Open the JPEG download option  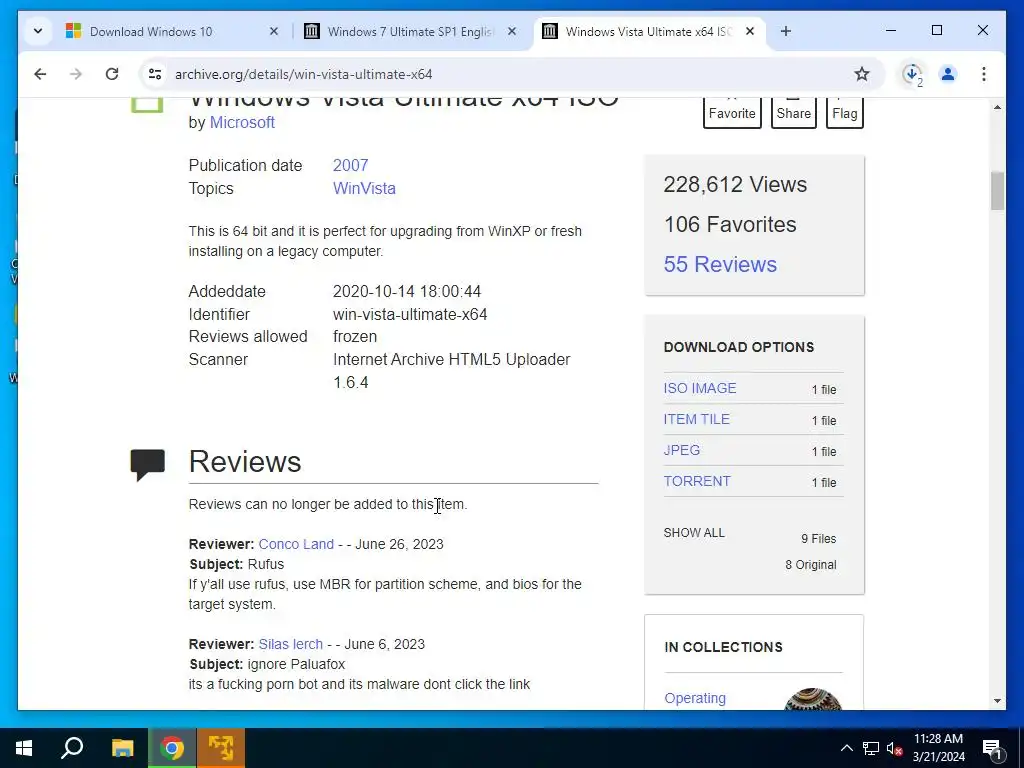(682, 450)
